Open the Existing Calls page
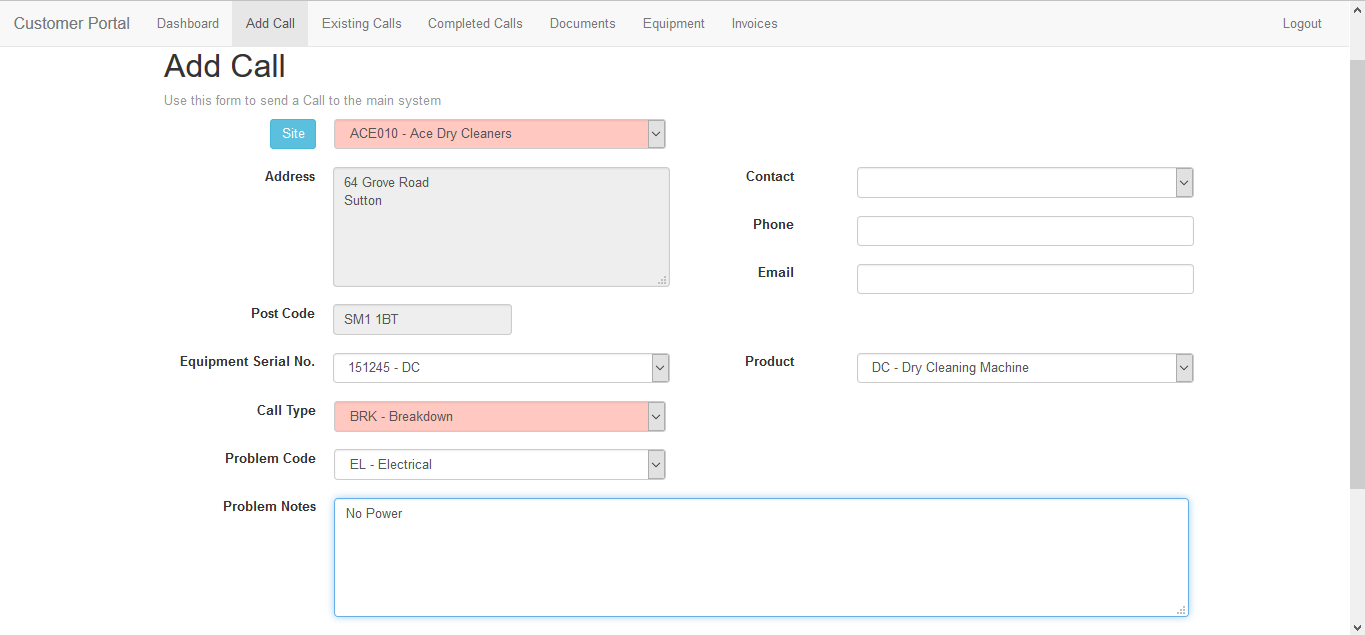Image resolution: width=1365 pixels, height=635 pixels. coord(361,24)
